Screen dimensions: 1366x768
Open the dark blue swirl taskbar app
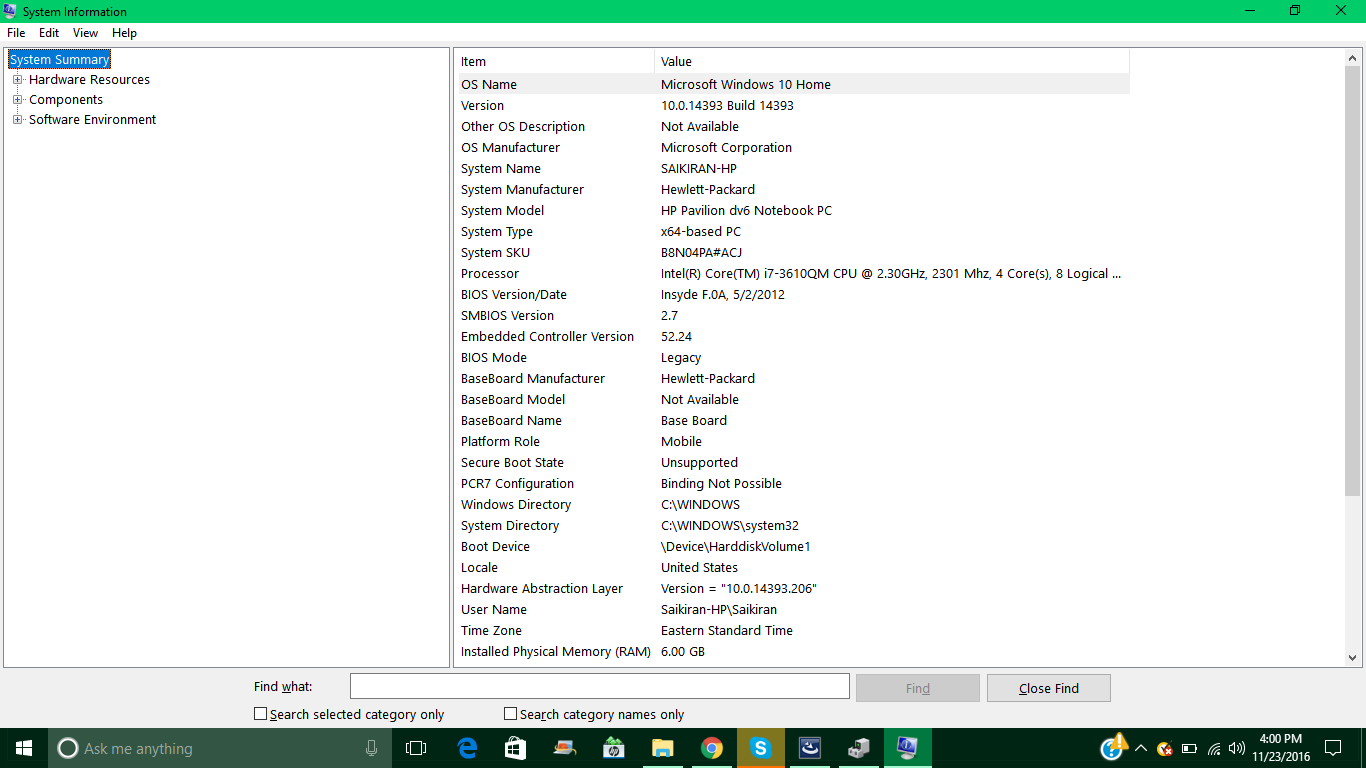(x=810, y=748)
